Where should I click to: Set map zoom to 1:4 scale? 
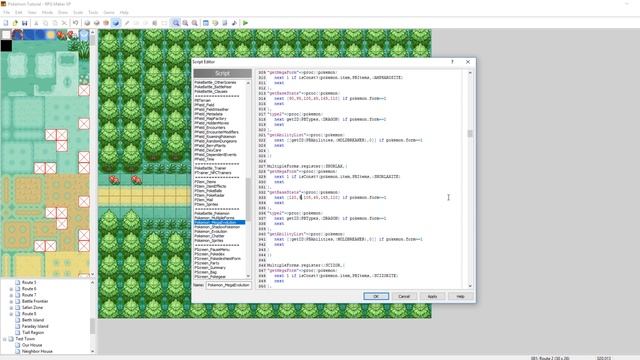click(195, 23)
